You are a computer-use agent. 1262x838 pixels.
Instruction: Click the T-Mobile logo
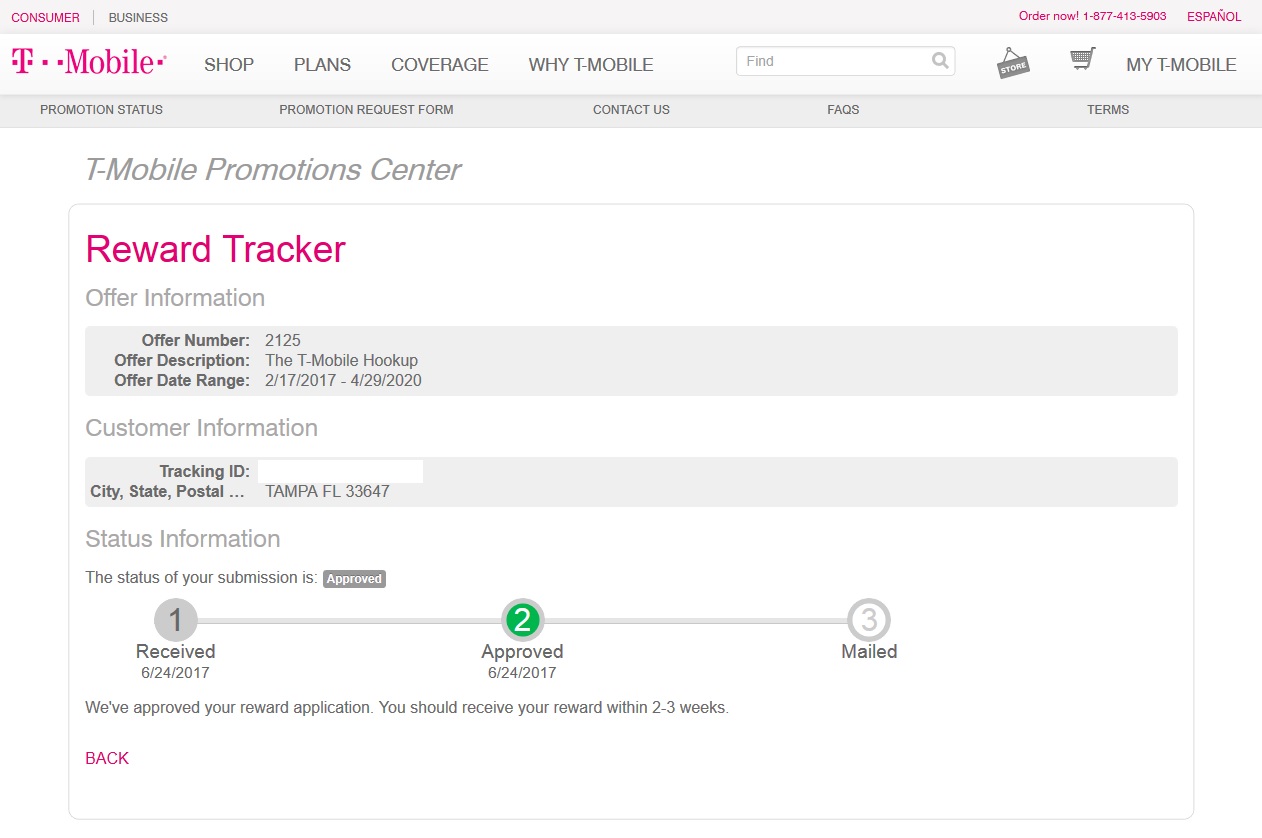(89, 62)
